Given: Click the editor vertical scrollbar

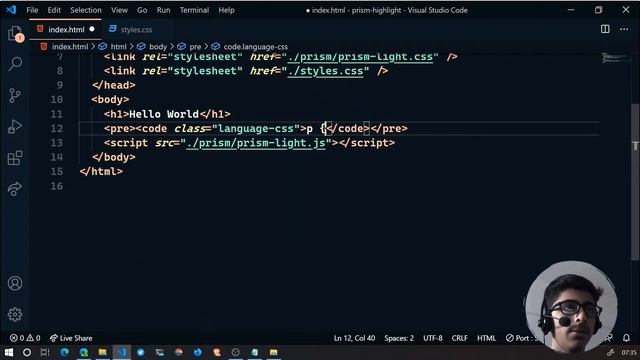Looking at the screenshot, I should (x=635, y=182).
